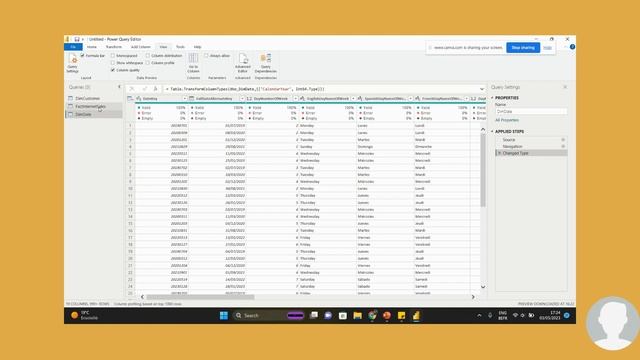Click the Stop sharing button

coord(523,48)
